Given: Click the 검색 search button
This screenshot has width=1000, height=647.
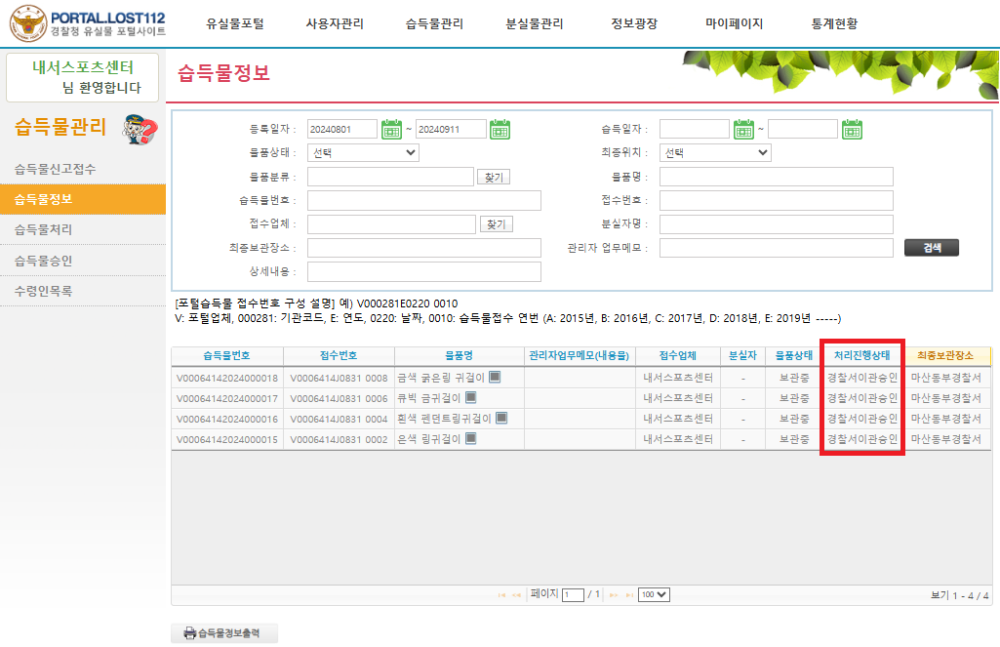Looking at the screenshot, I should (931, 248).
